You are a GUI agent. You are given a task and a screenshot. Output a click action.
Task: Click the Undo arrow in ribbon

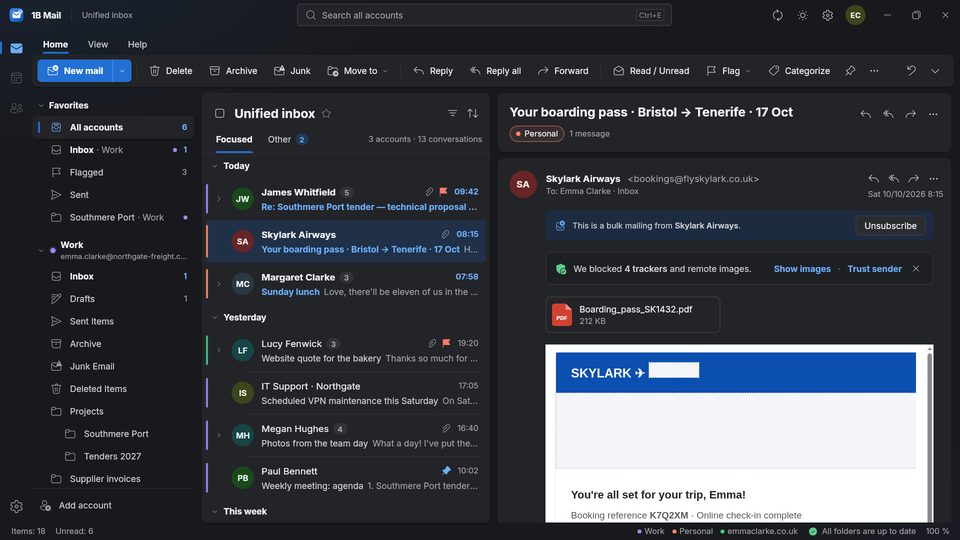point(911,71)
